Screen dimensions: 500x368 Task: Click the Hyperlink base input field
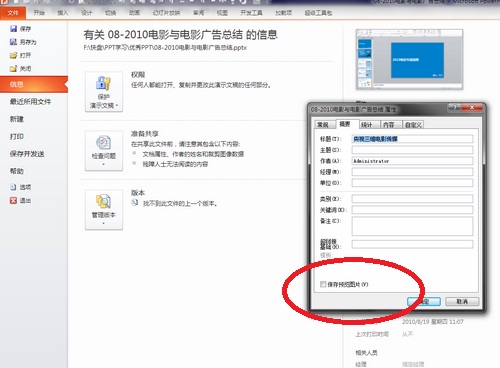[x=412, y=244]
